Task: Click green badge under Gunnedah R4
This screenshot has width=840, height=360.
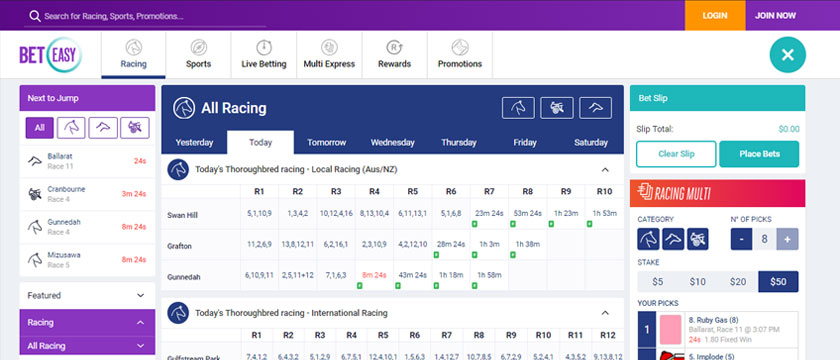Action: [x=359, y=286]
